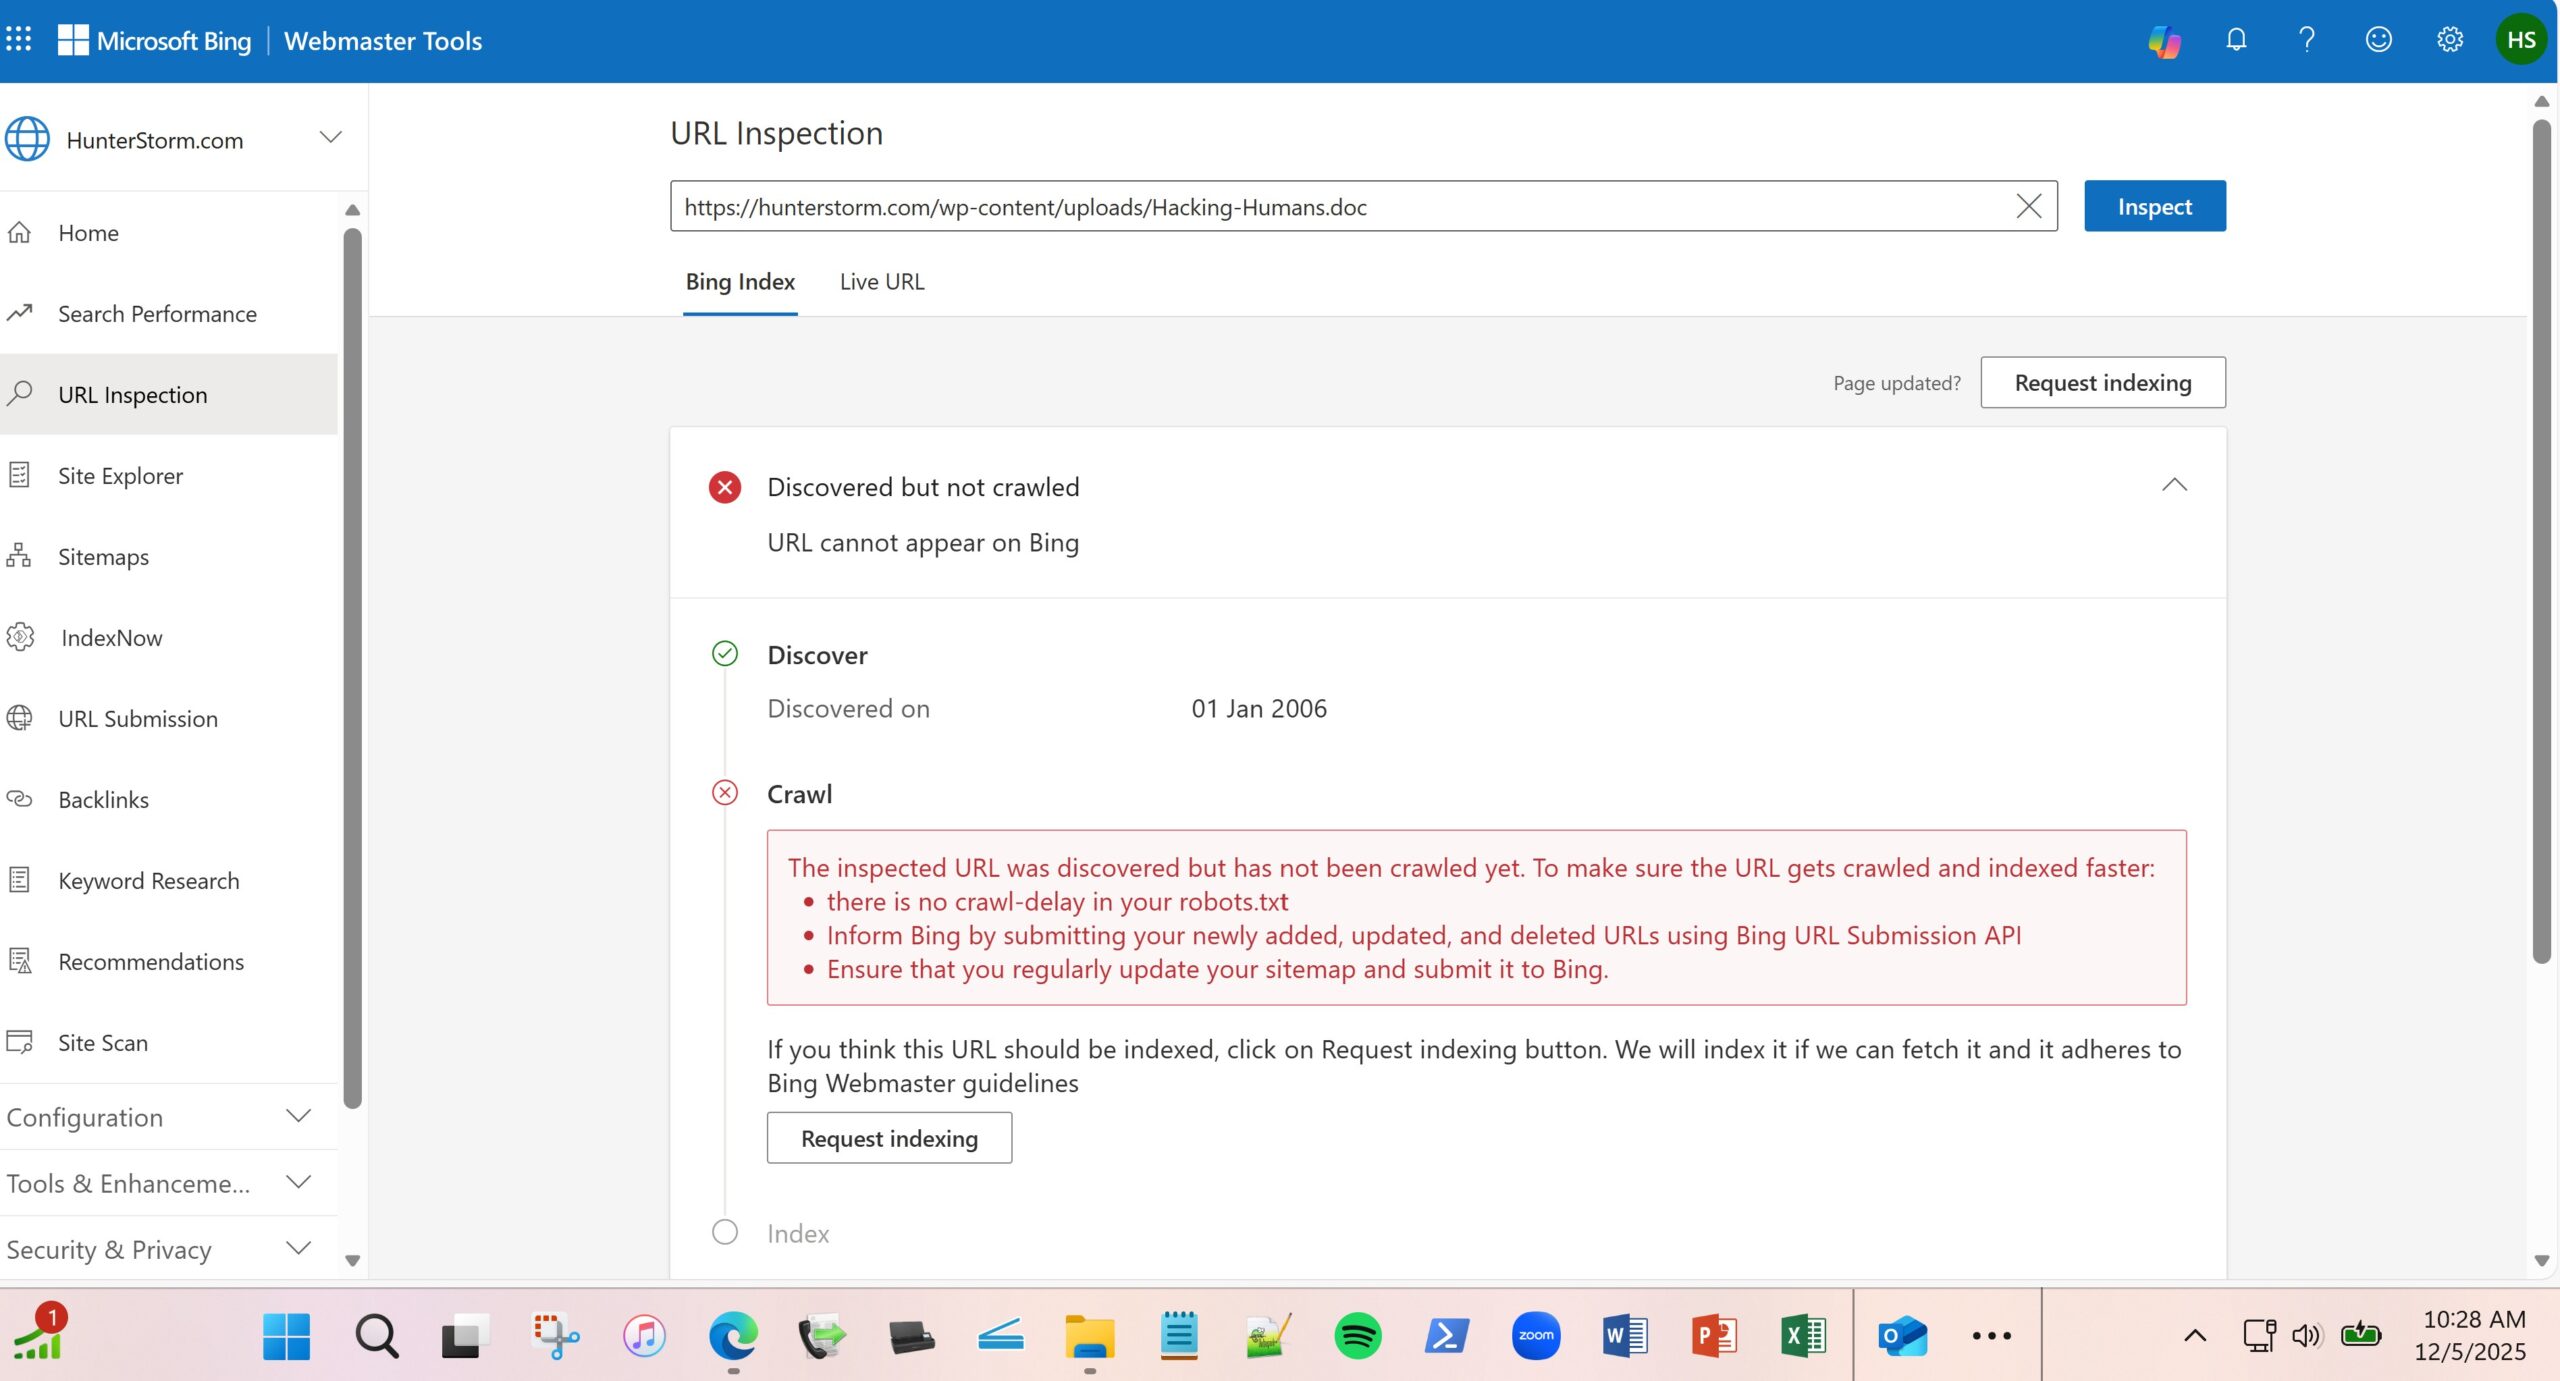
Task: Click the help question mark icon
Action: tap(2307, 40)
